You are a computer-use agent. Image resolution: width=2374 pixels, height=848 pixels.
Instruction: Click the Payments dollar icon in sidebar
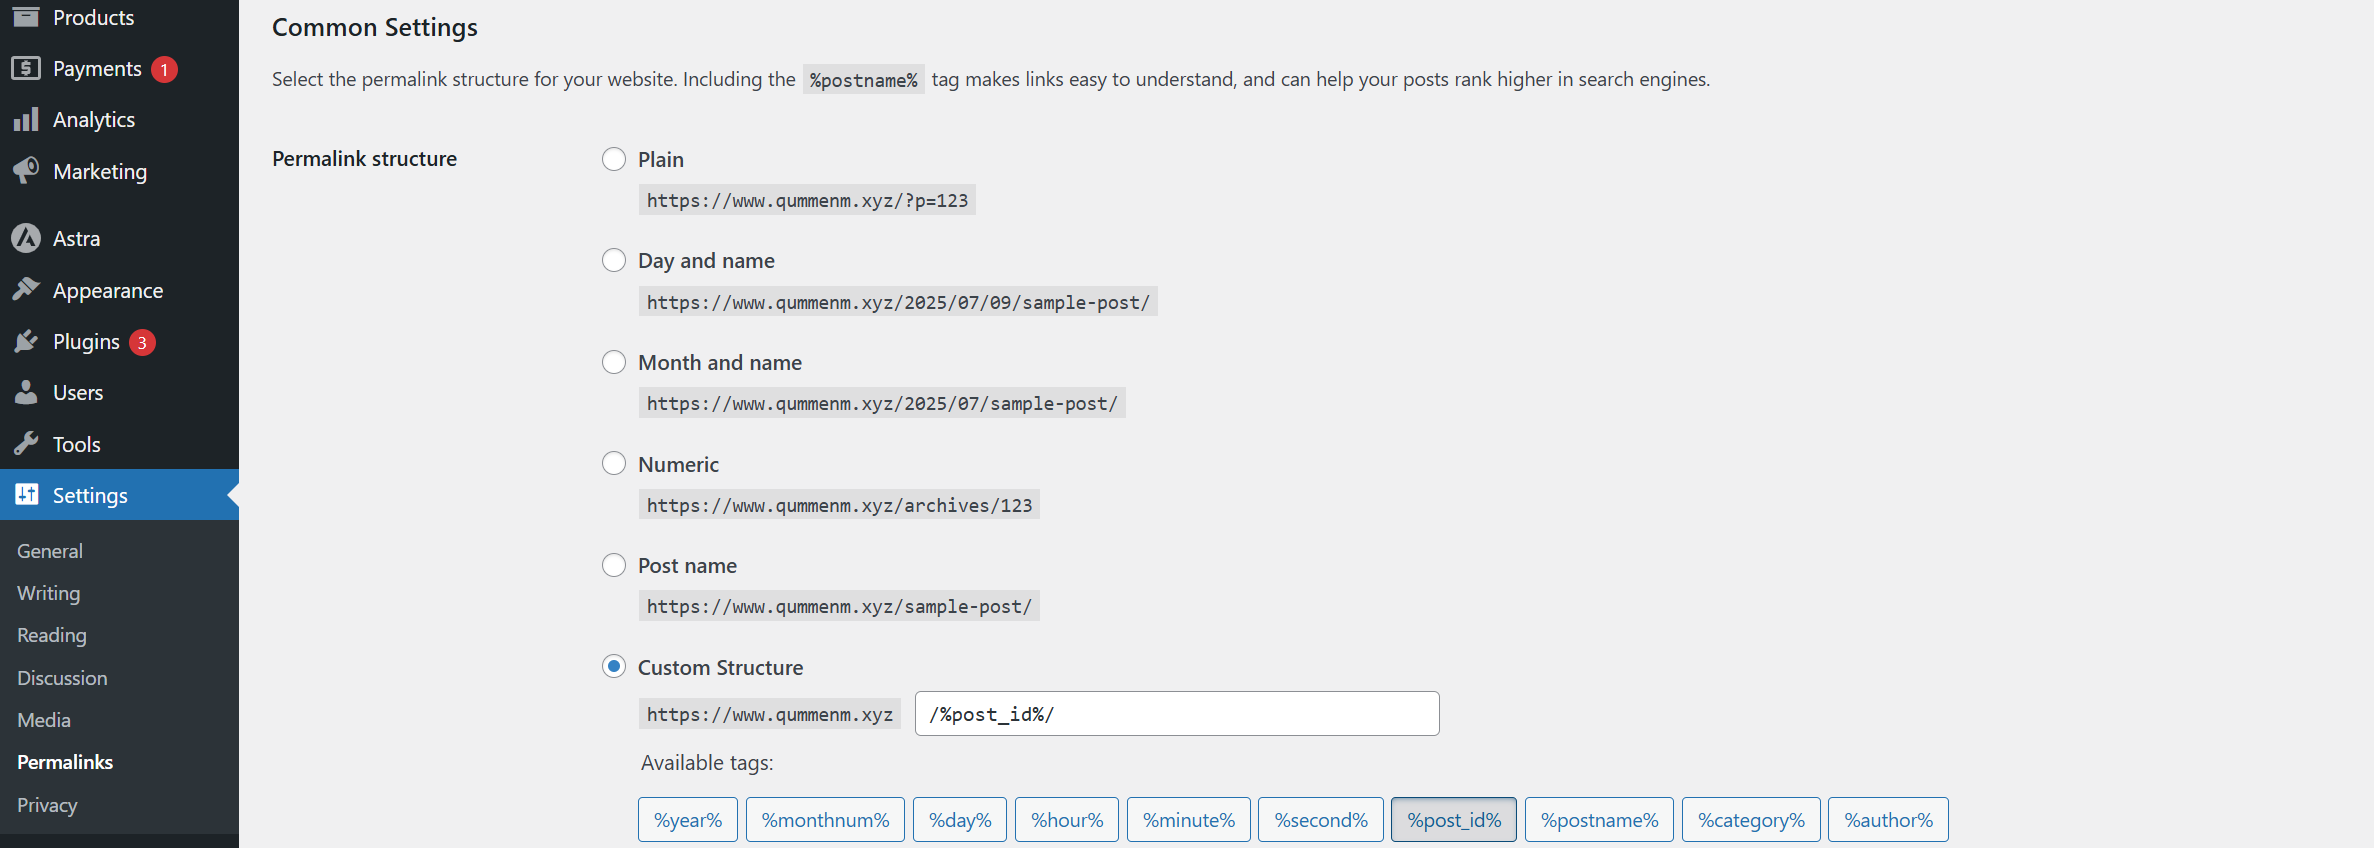(26, 68)
